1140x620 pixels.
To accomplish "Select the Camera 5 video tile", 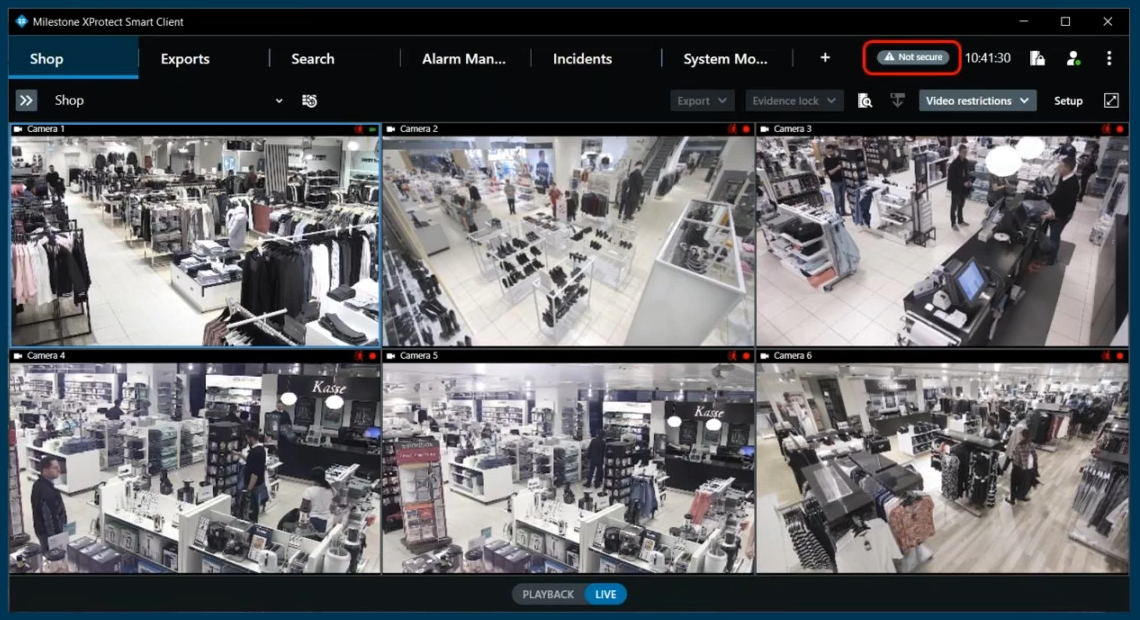I will click(567, 466).
